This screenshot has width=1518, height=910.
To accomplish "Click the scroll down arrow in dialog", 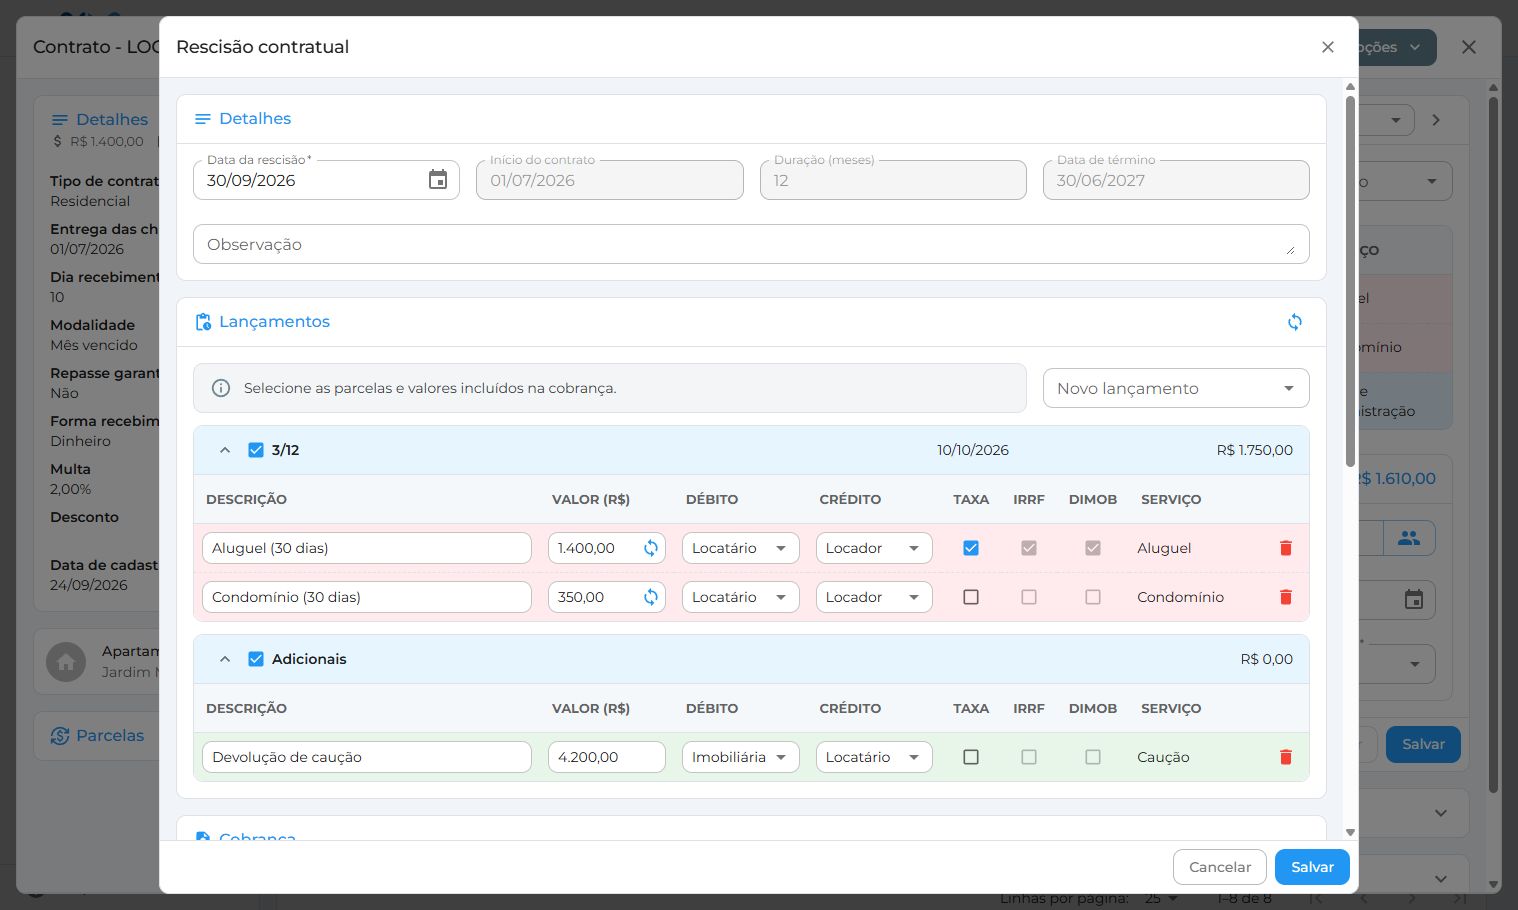I will click(1350, 832).
